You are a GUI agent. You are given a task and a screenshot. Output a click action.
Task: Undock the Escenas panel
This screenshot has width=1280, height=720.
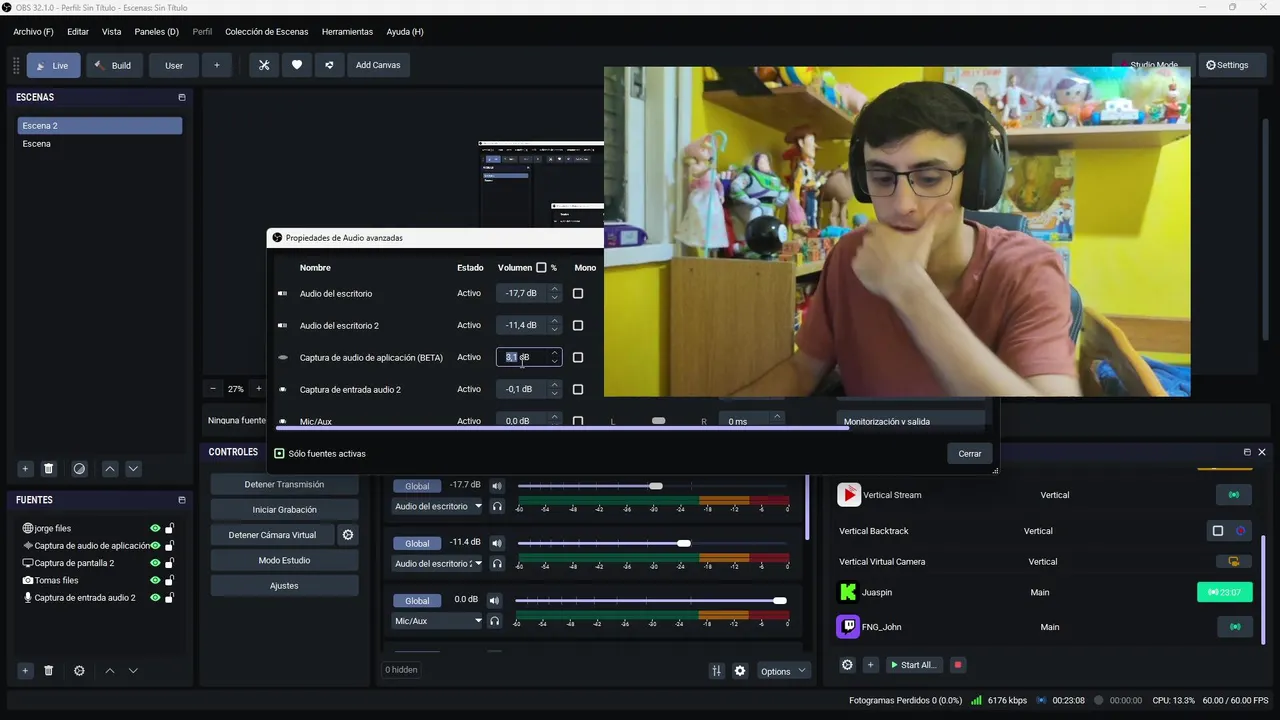182,97
